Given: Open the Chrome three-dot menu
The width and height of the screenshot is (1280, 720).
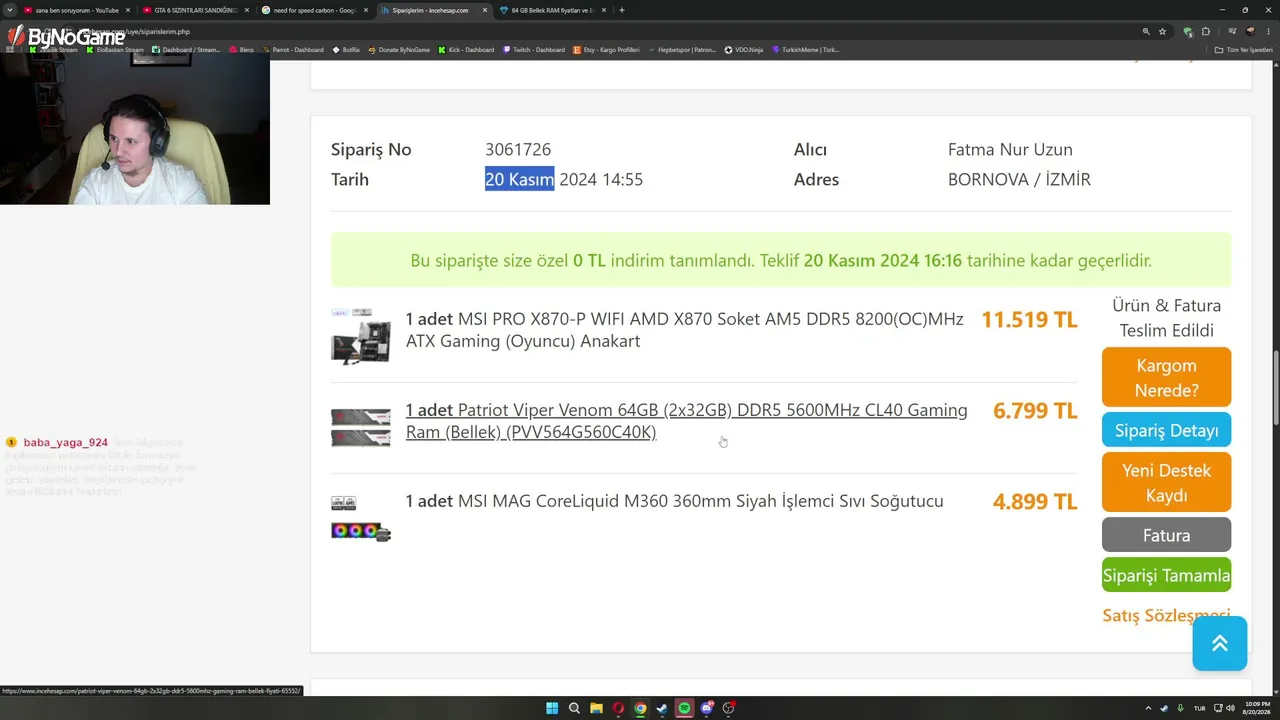Looking at the screenshot, I should (1268, 32).
